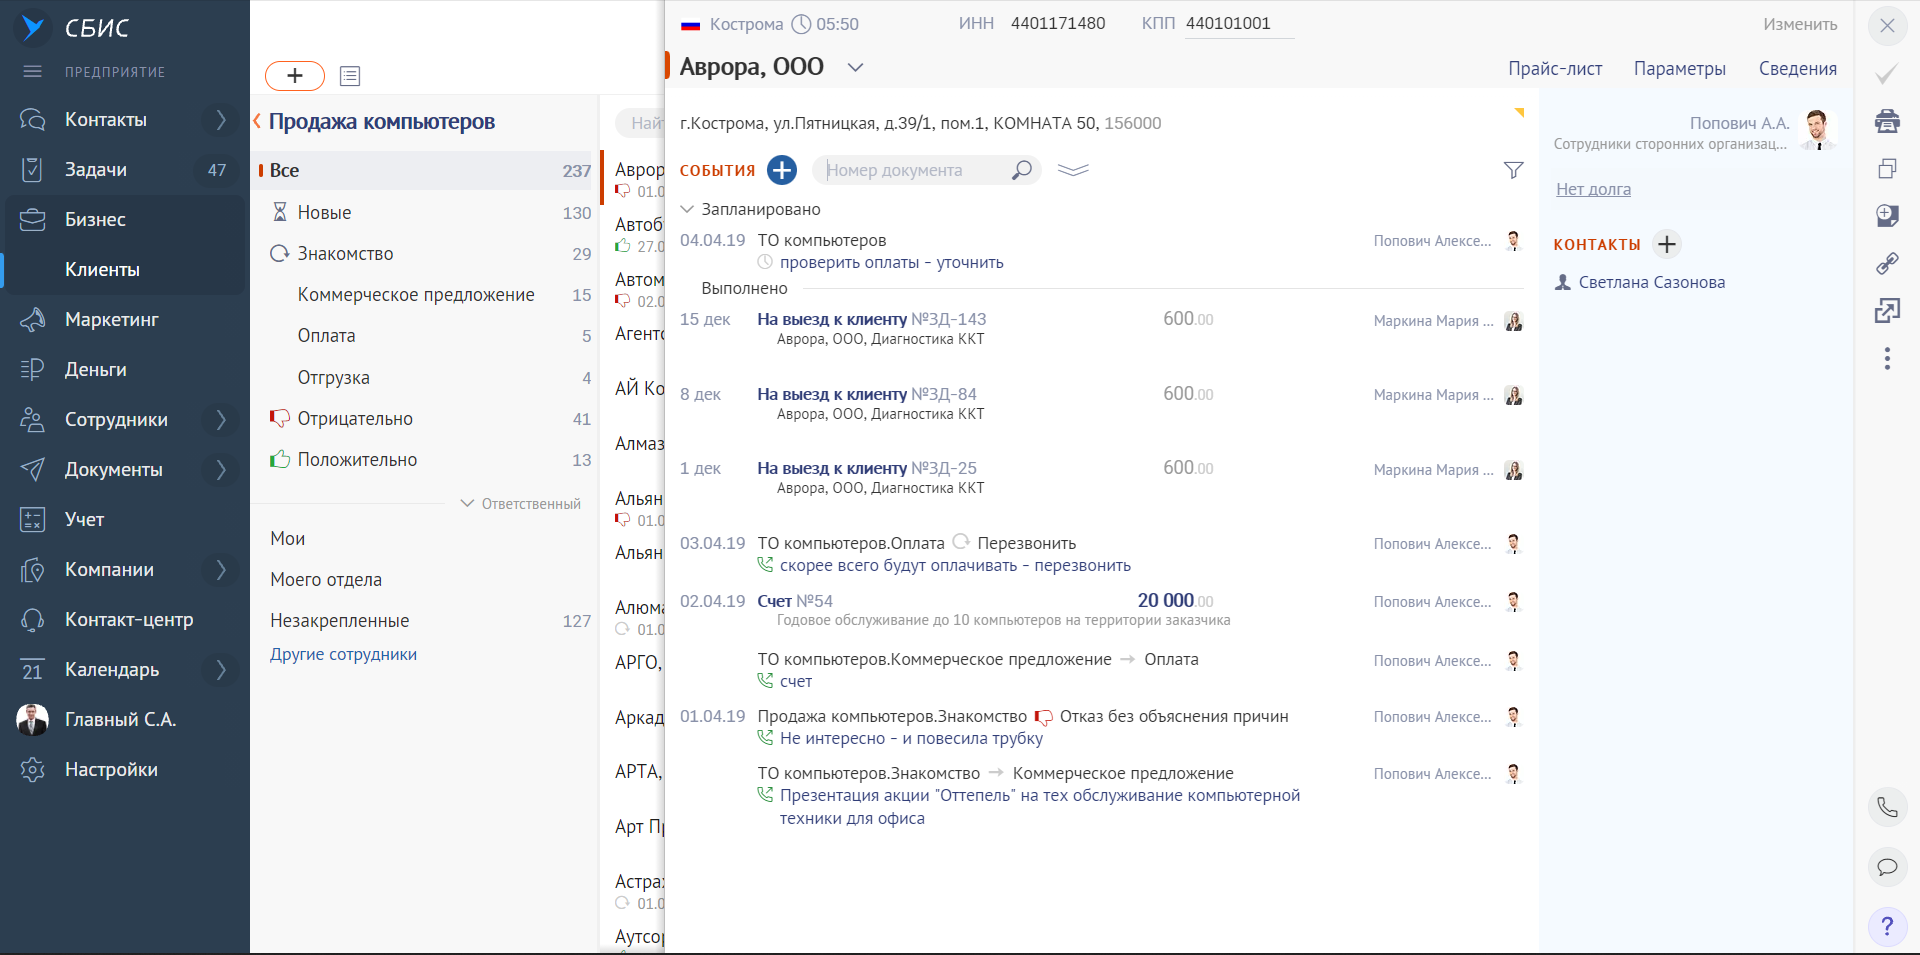This screenshot has height=955, width=1920.
Task: Expand the Компании submenu arrow
Action: click(x=221, y=570)
